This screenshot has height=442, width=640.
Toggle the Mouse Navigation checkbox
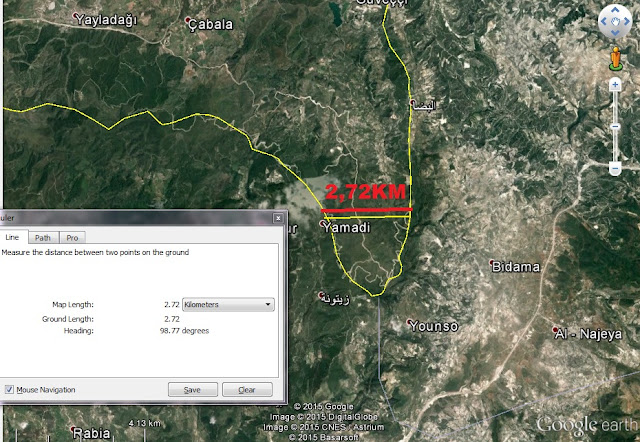click(x=9, y=389)
